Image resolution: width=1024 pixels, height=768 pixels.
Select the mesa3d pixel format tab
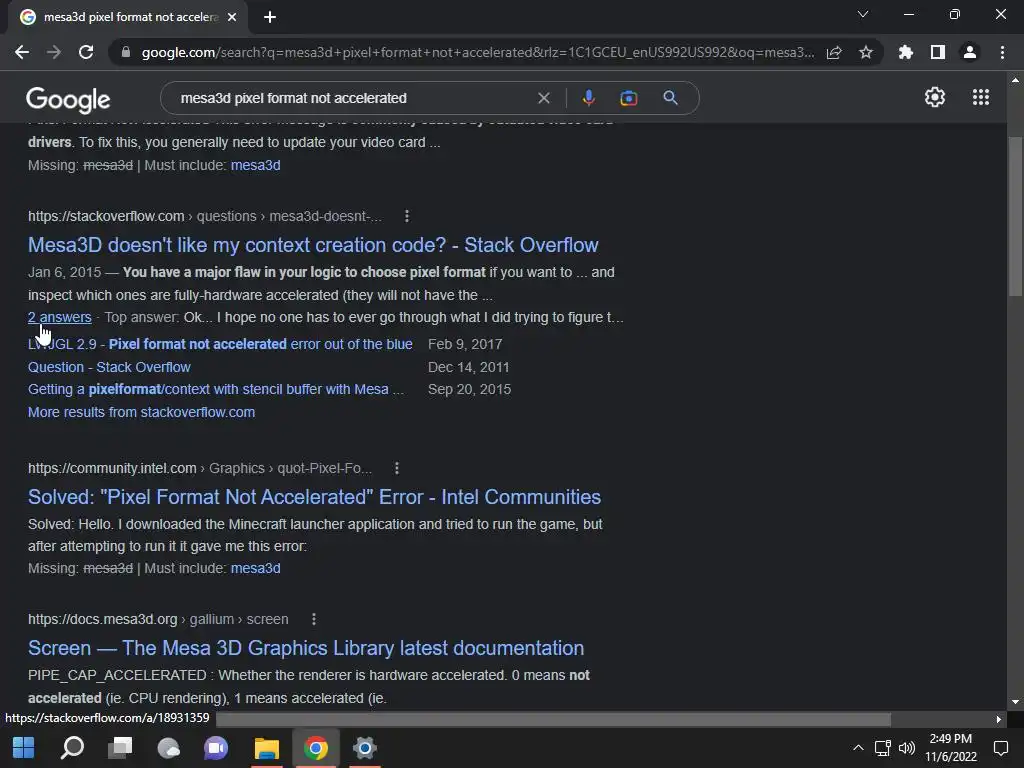click(x=128, y=17)
